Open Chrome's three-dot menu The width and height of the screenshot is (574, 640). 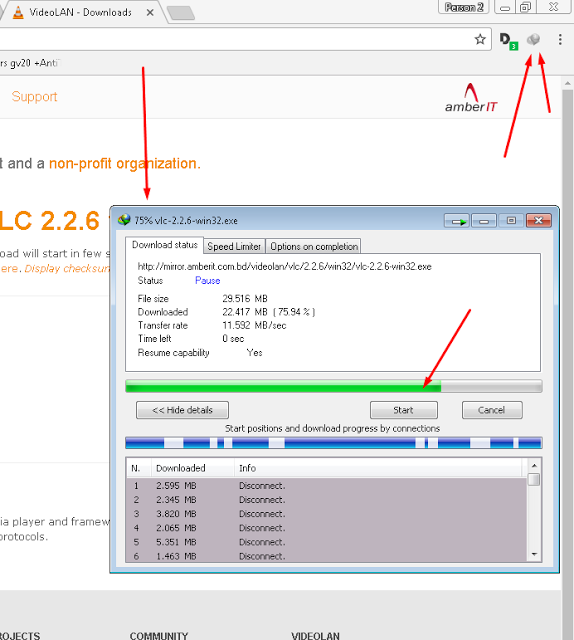(560, 39)
